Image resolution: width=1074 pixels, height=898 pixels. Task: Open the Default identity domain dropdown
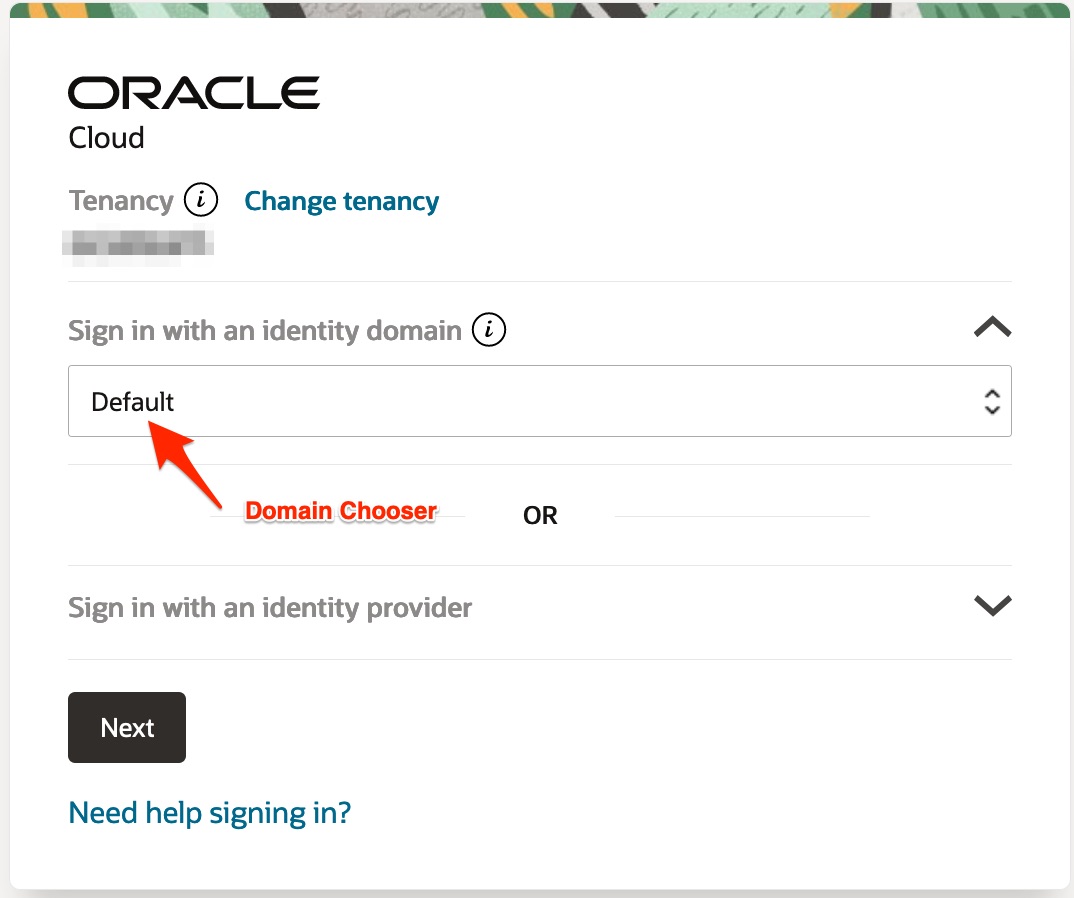(540, 401)
